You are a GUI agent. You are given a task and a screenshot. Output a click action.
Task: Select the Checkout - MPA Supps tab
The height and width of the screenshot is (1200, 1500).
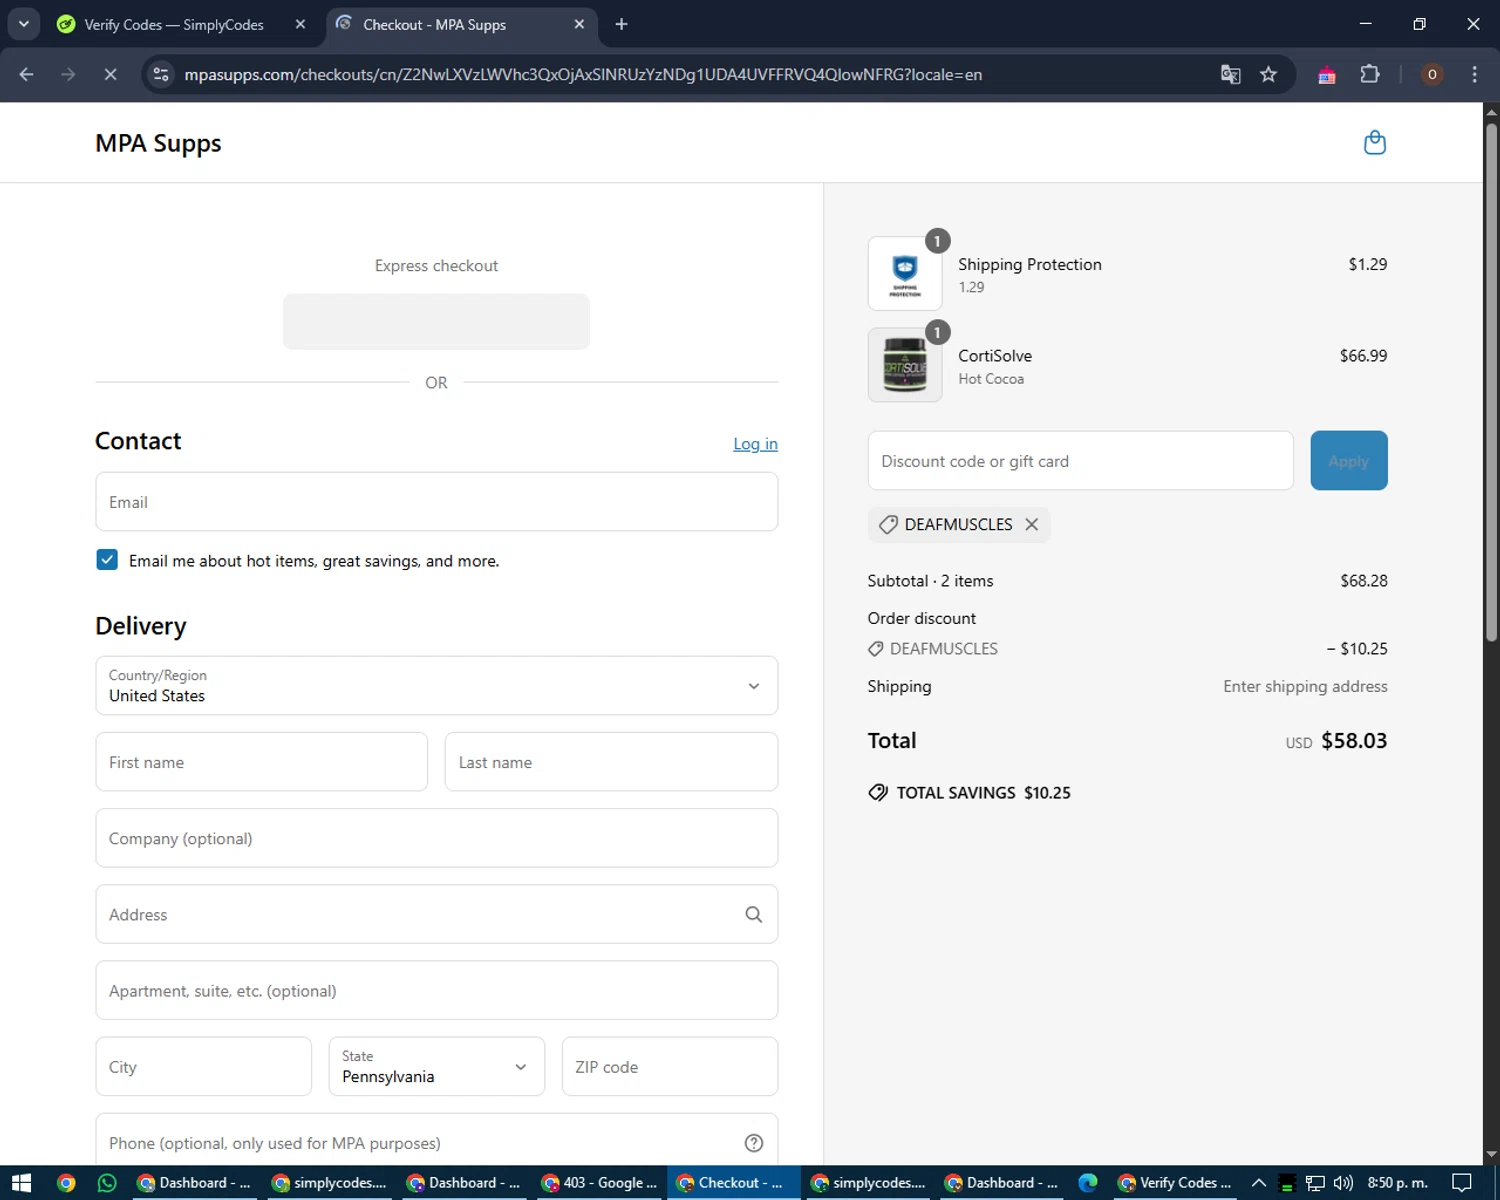434,24
